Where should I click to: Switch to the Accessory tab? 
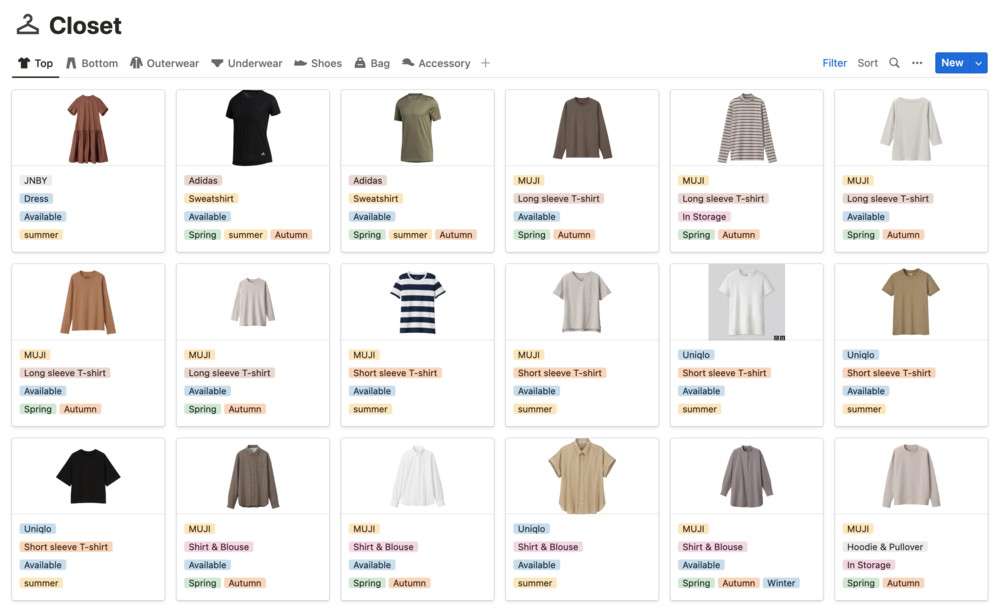[x=436, y=63]
